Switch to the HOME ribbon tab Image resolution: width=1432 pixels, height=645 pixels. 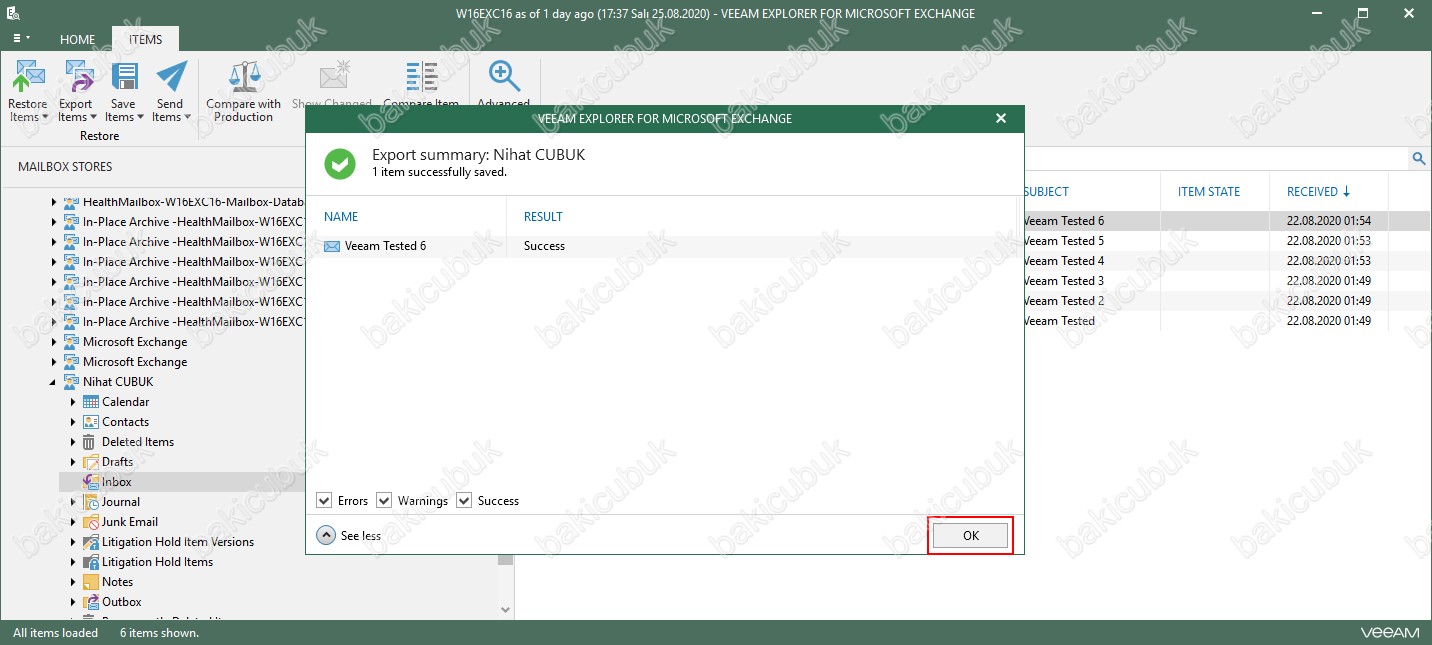[77, 39]
